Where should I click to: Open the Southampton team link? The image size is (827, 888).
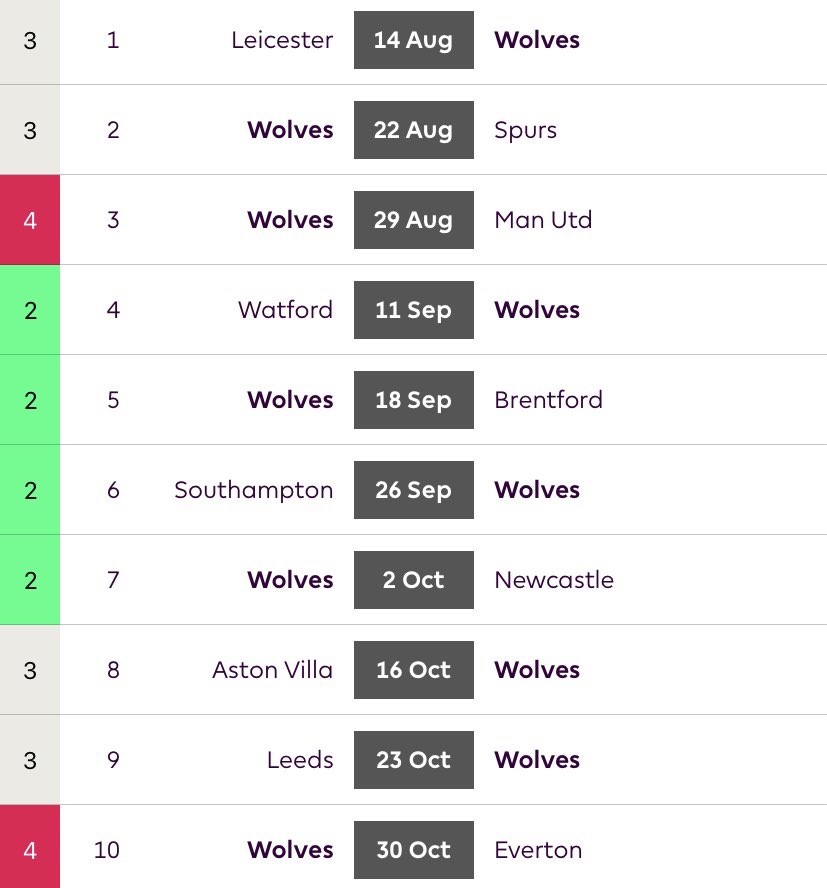(254, 490)
